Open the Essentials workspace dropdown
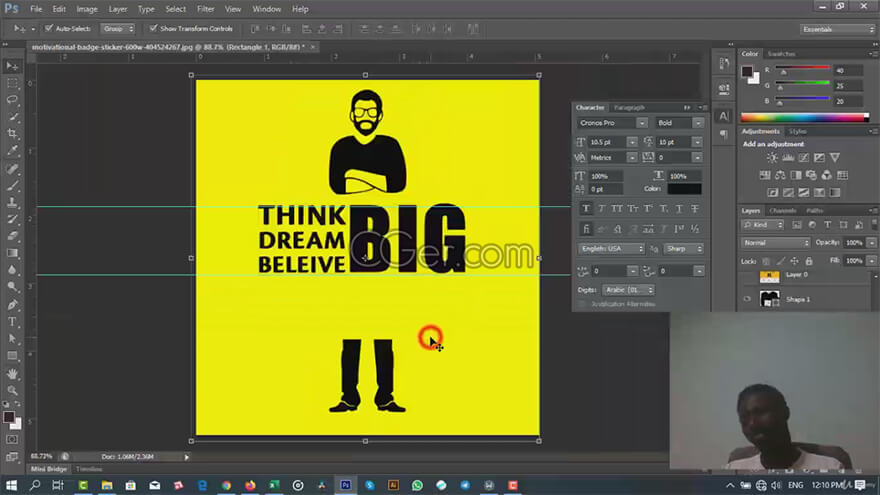Viewport: 880px width, 495px height. tap(838, 29)
